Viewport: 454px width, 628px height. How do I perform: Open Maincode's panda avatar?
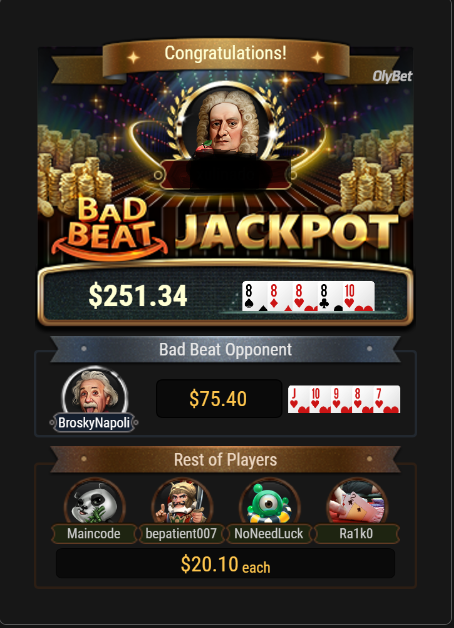click(x=94, y=501)
